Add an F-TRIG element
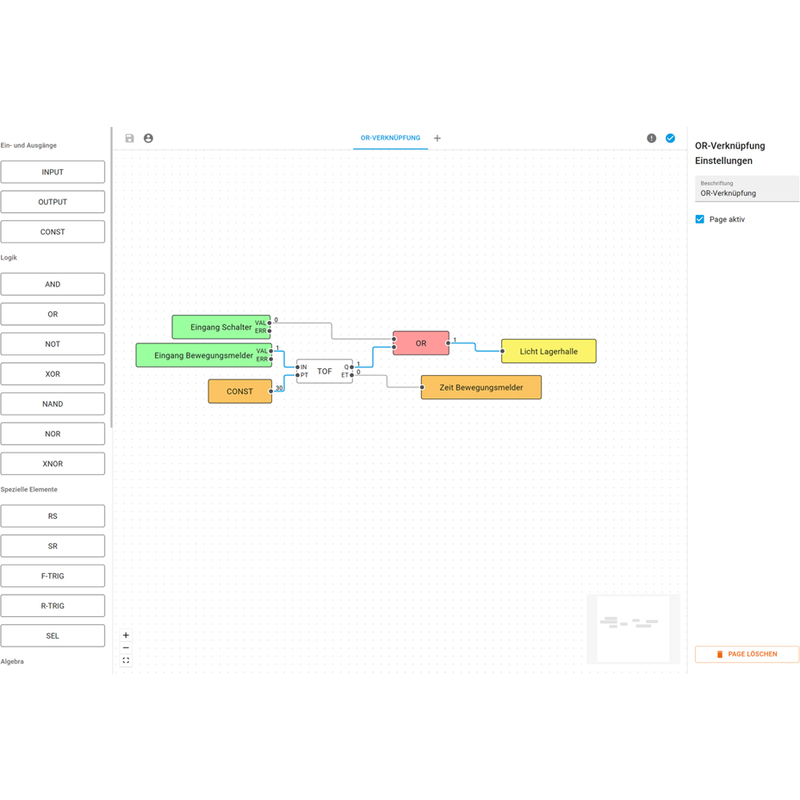 point(53,576)
